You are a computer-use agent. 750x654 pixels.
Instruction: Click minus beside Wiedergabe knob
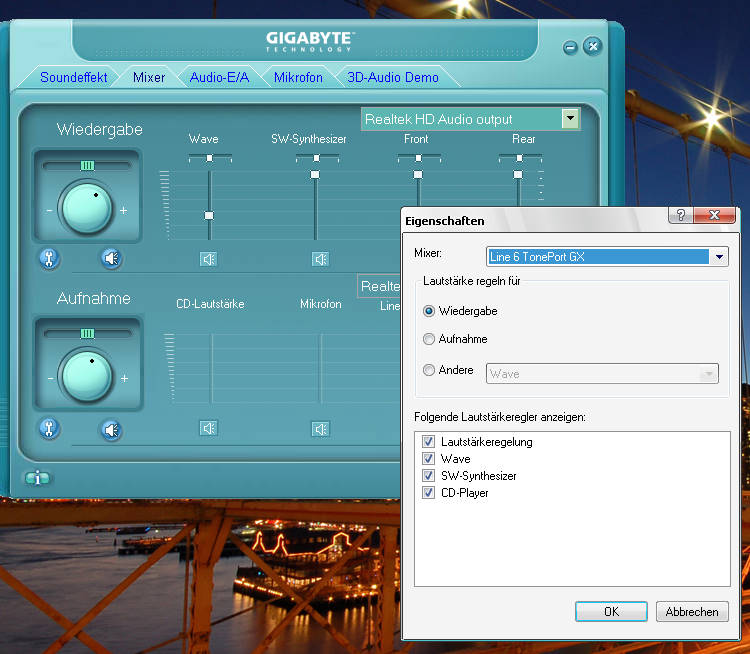[x=49, y=211]
